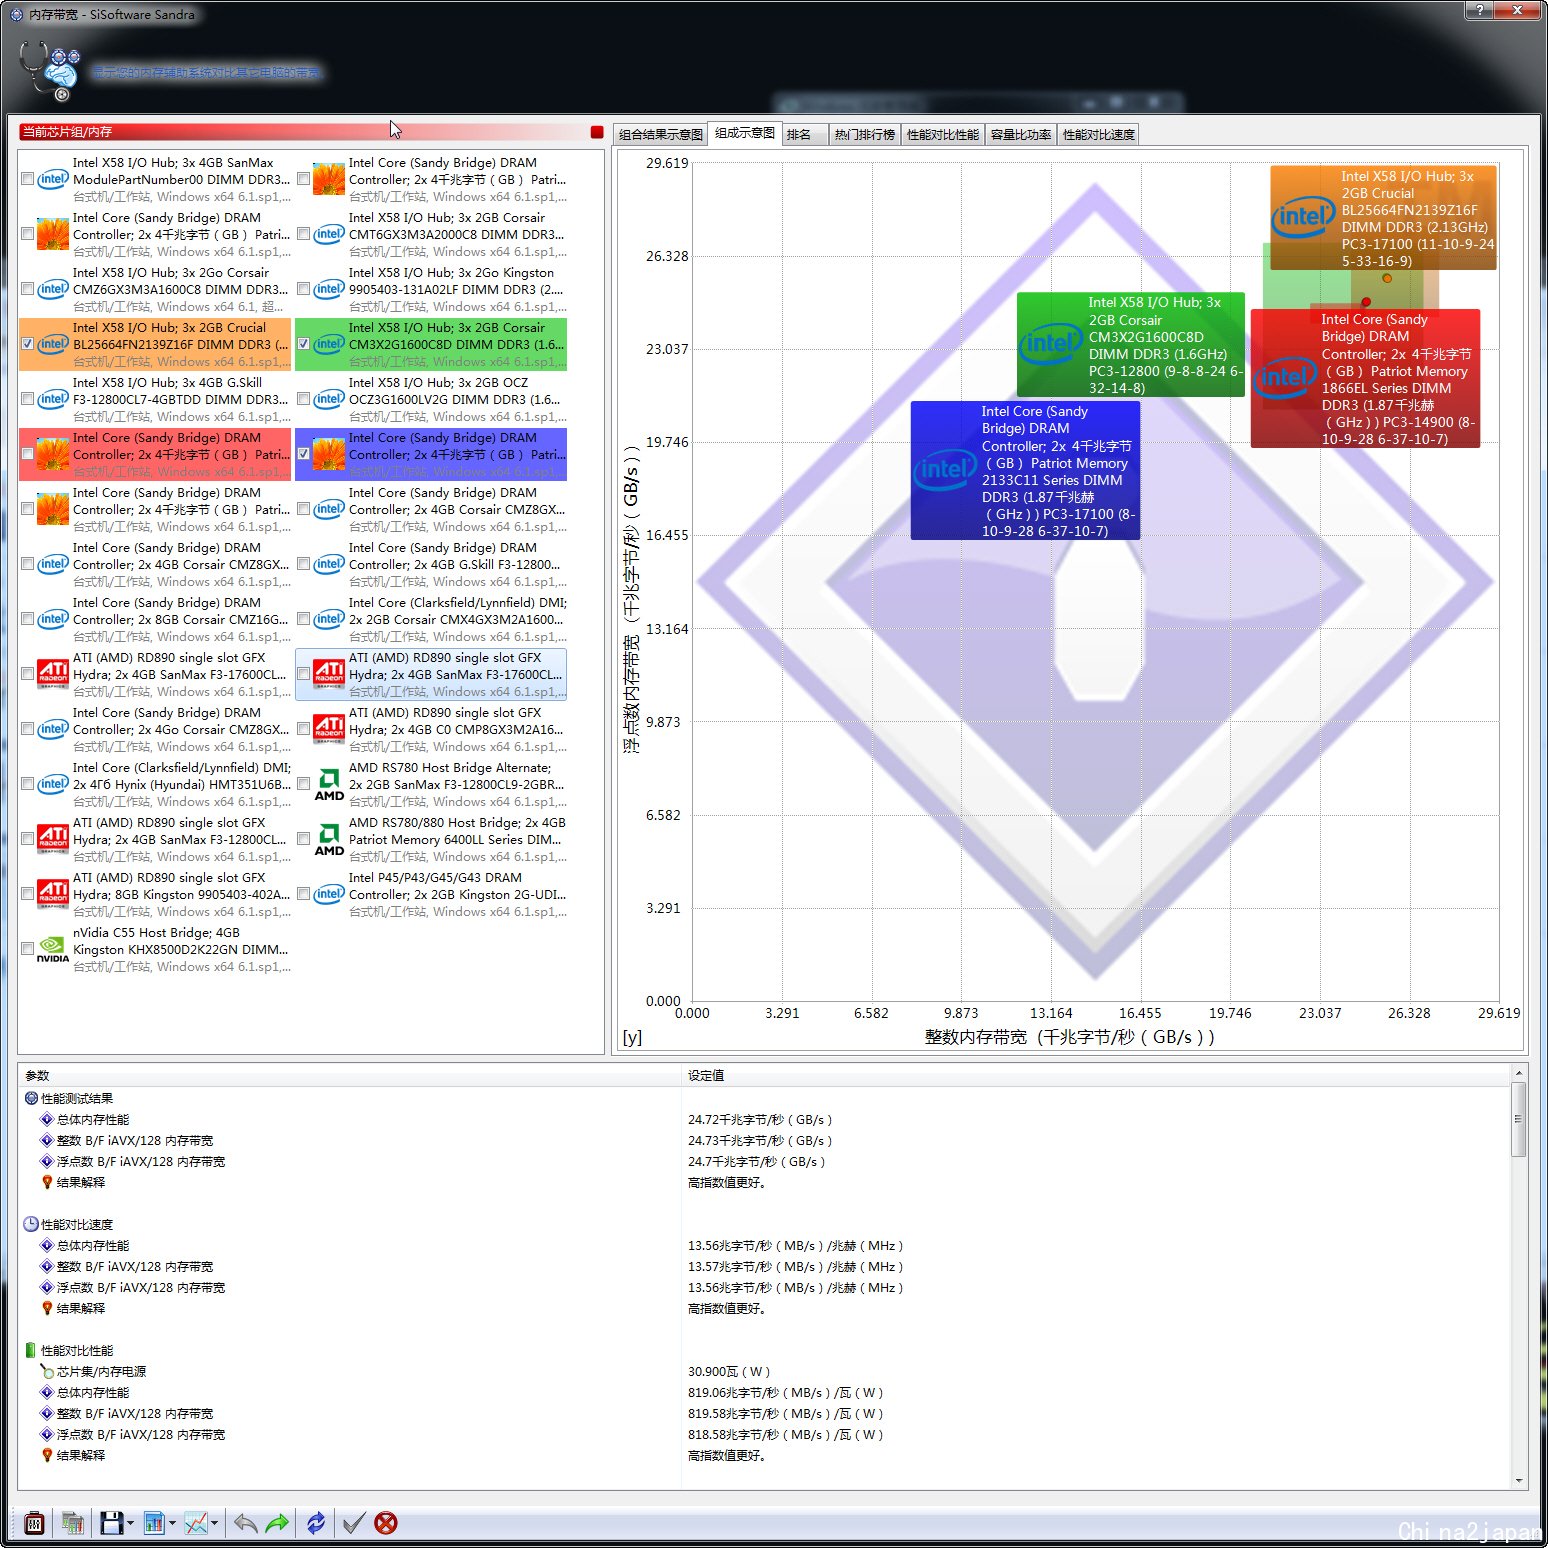The image size is (1548, 1548).
Task: Click AMD logo of RS780/880 Host Bridge entry
Action: pyautogui.click(x=329, y=840)
